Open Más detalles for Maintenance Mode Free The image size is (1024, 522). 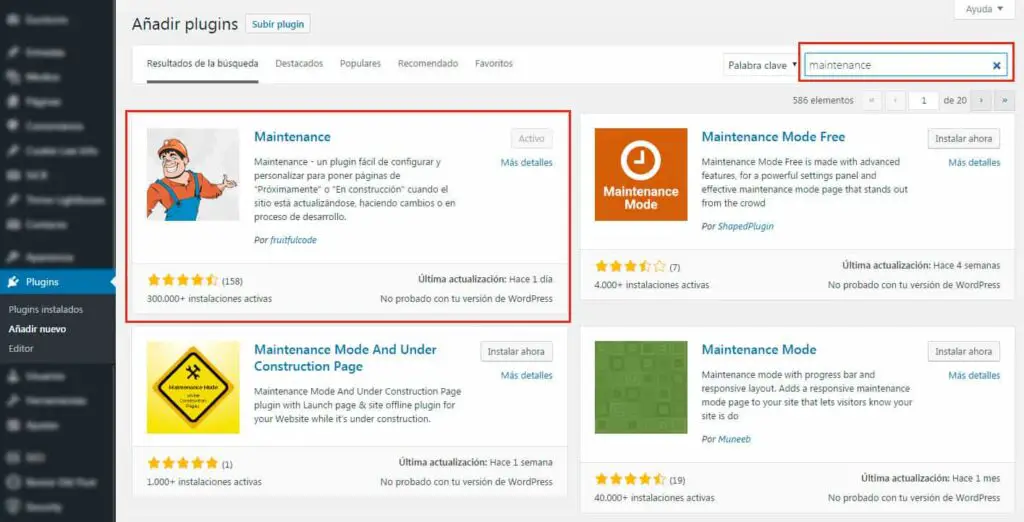974,163
